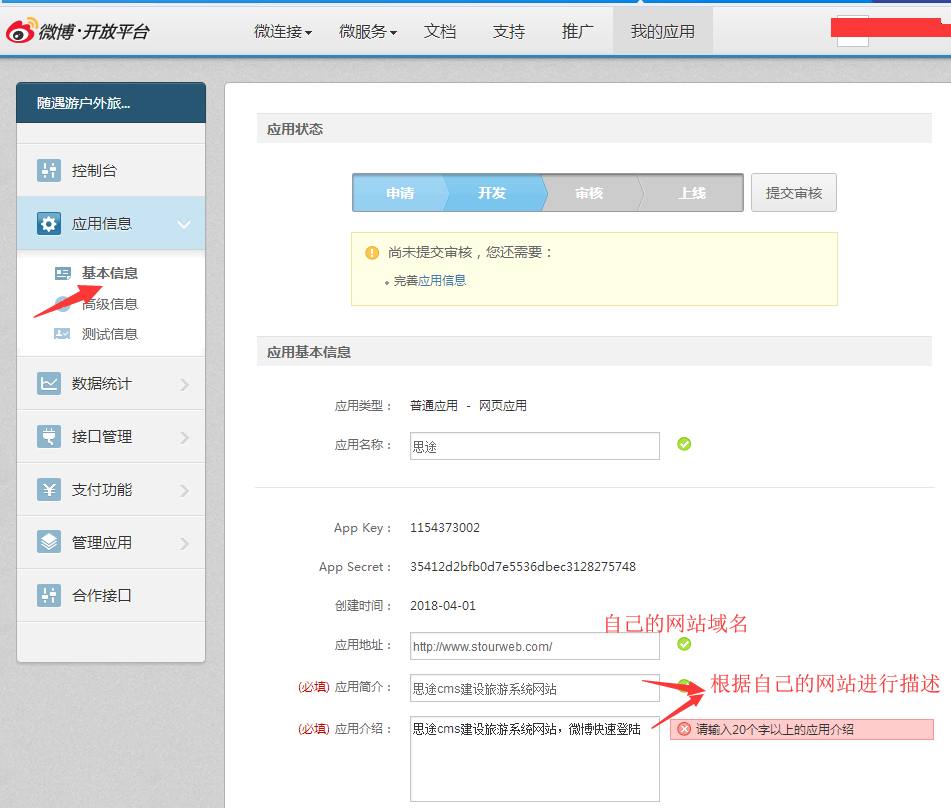Click the 数据统计 chart icon
Image resolution: width=951 pixels, height=808 pixels.
click(x=49, y=384)
